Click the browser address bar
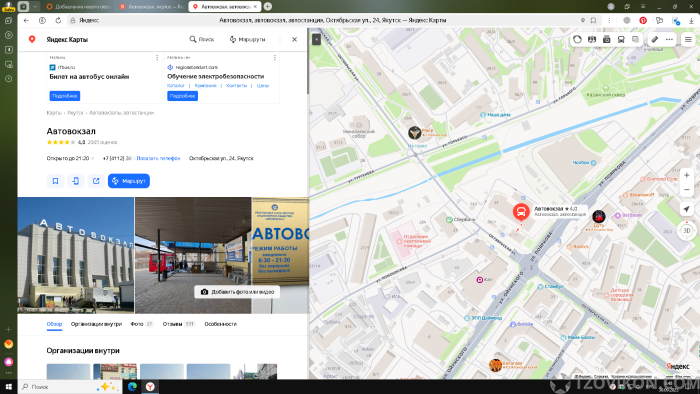 pos(333,20)
